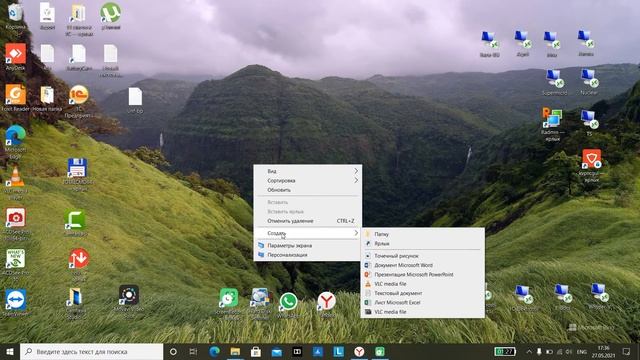Click the taskbar search box
This screenshot has width=640, height=360.
click(91, 351)
